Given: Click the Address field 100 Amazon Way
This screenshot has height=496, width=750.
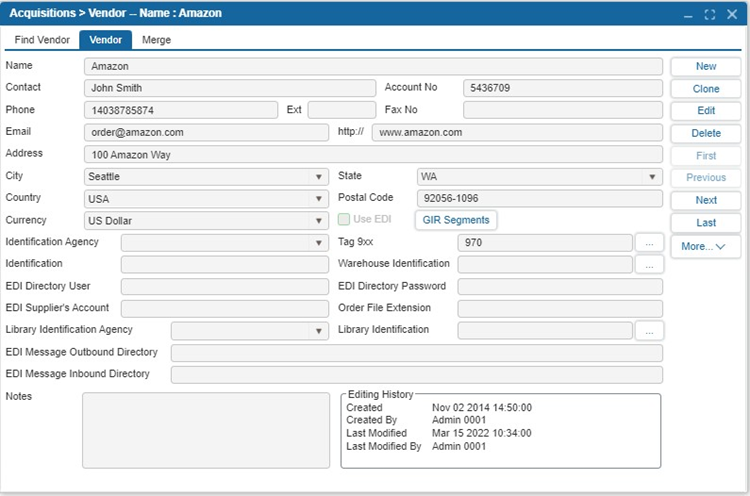Looking at the screenshot, I should pos(373,154).
